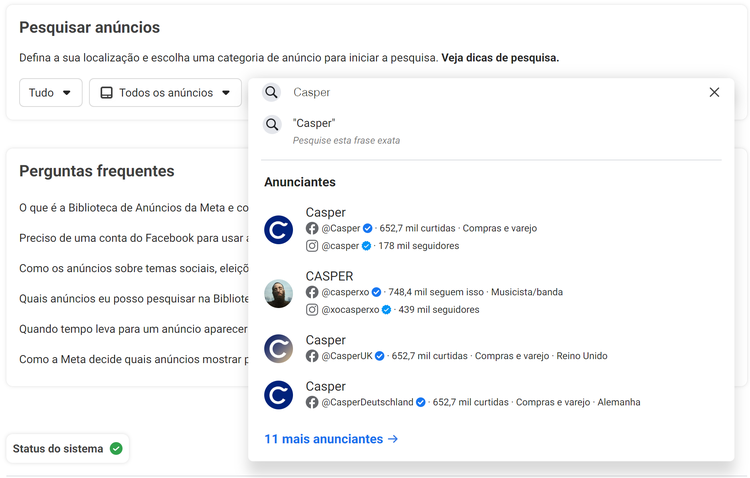
Task: Open FAQ "Quando tempo leva para um anúncio"
Action: (133, 329)
